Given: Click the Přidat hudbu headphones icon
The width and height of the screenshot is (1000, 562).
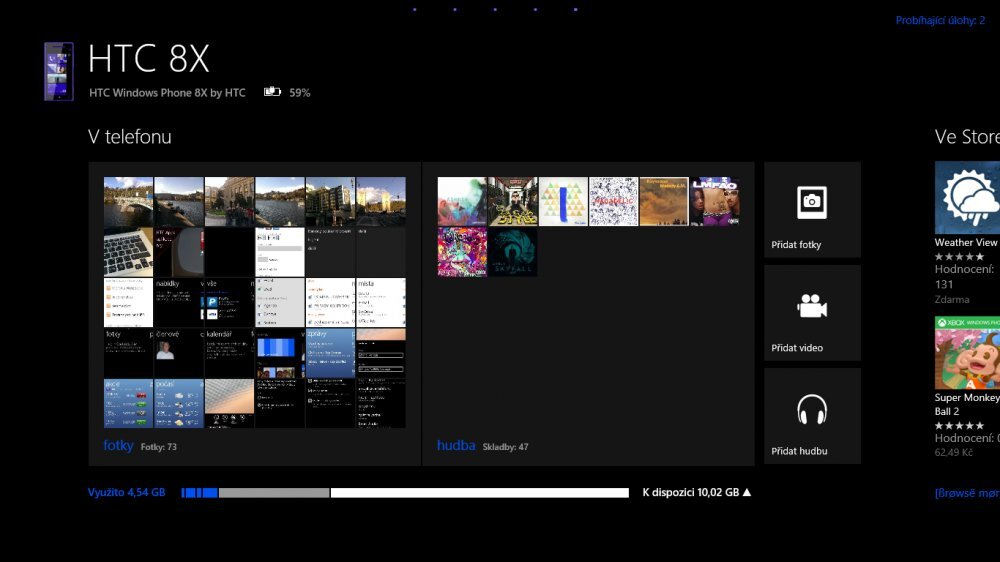Looking at the screenshot, I should (811, 410).
